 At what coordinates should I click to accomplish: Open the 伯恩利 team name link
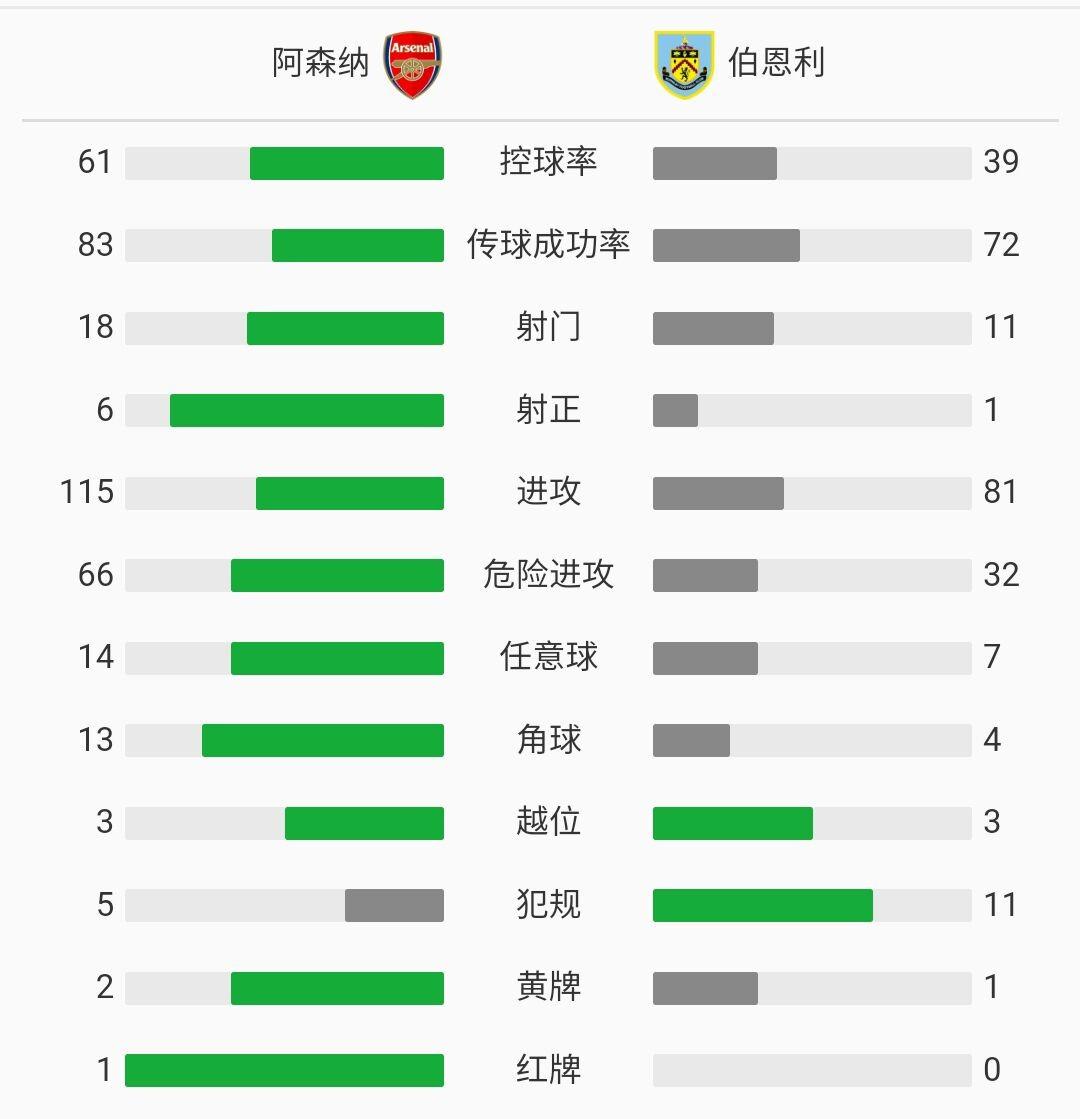(777, 63)
